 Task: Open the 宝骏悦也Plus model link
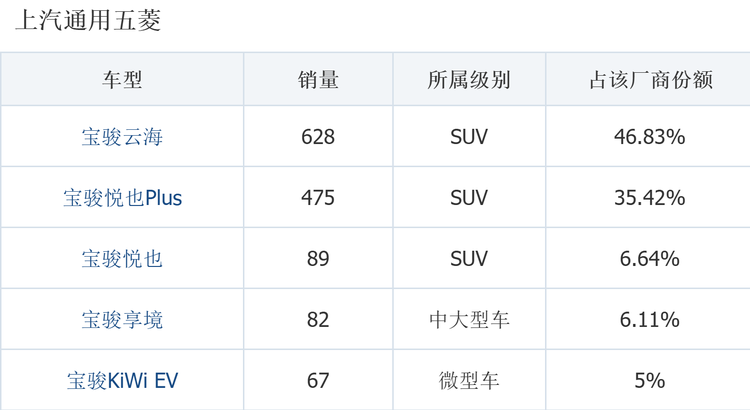point(122,198)
